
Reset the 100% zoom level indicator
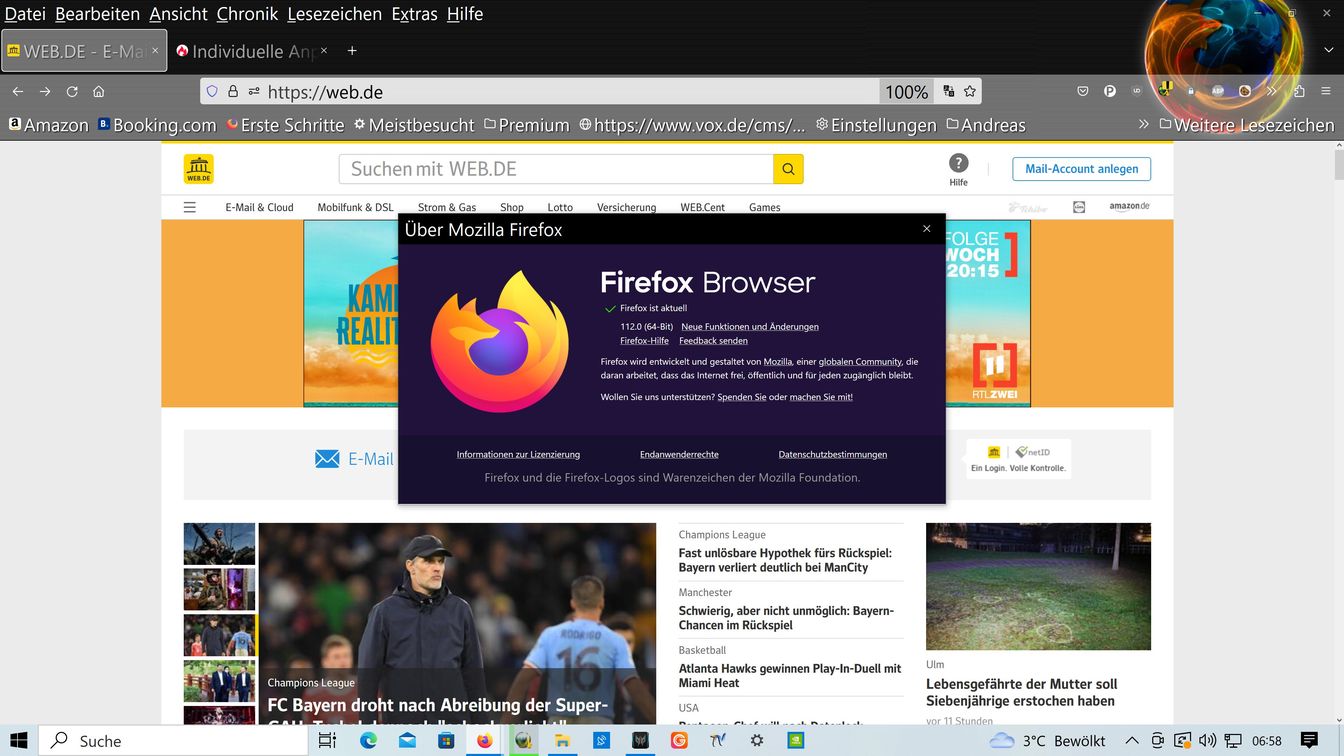[906, 91]
